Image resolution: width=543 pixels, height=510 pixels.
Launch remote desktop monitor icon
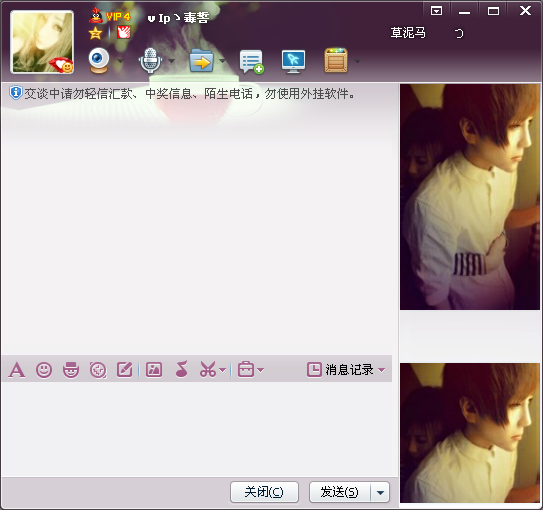click(293, 62)
